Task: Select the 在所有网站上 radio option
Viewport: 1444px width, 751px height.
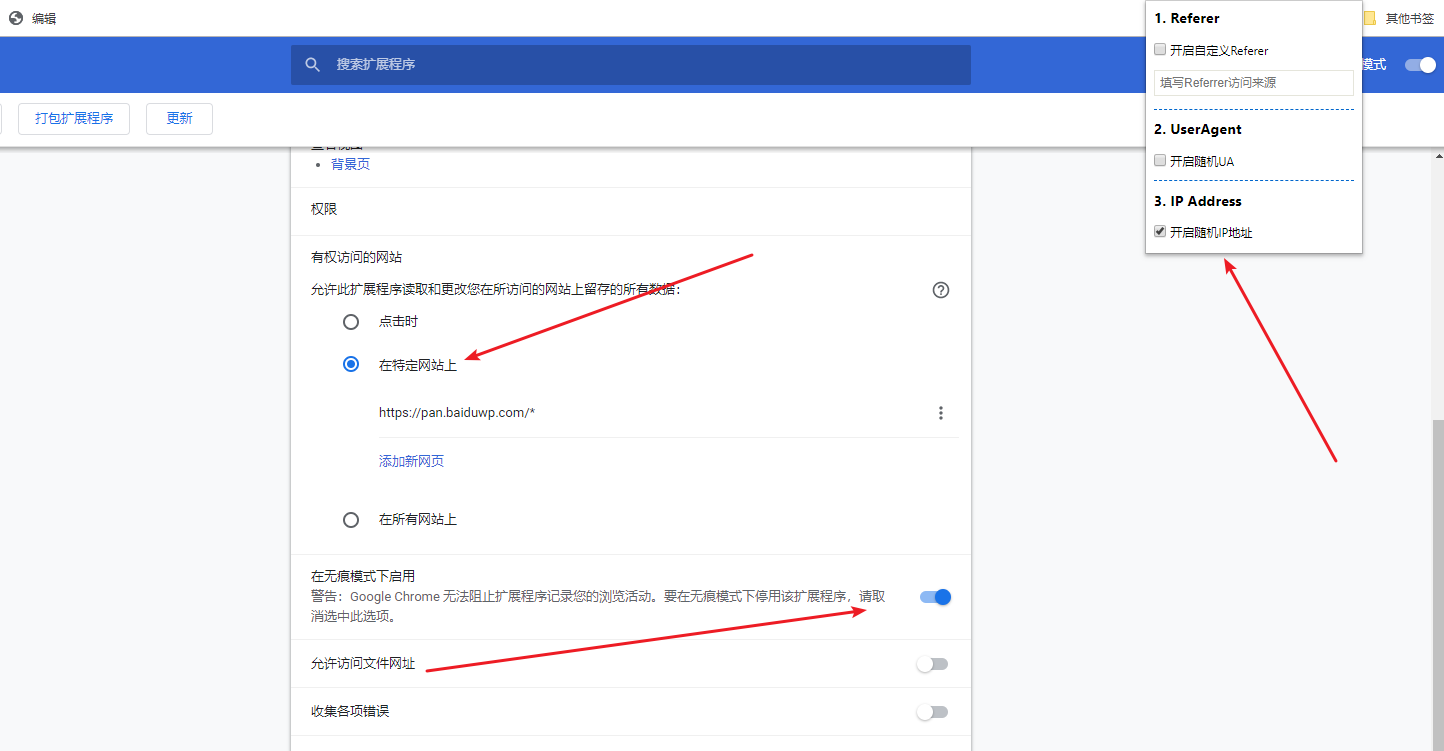Action: click(x=351, y=520)
